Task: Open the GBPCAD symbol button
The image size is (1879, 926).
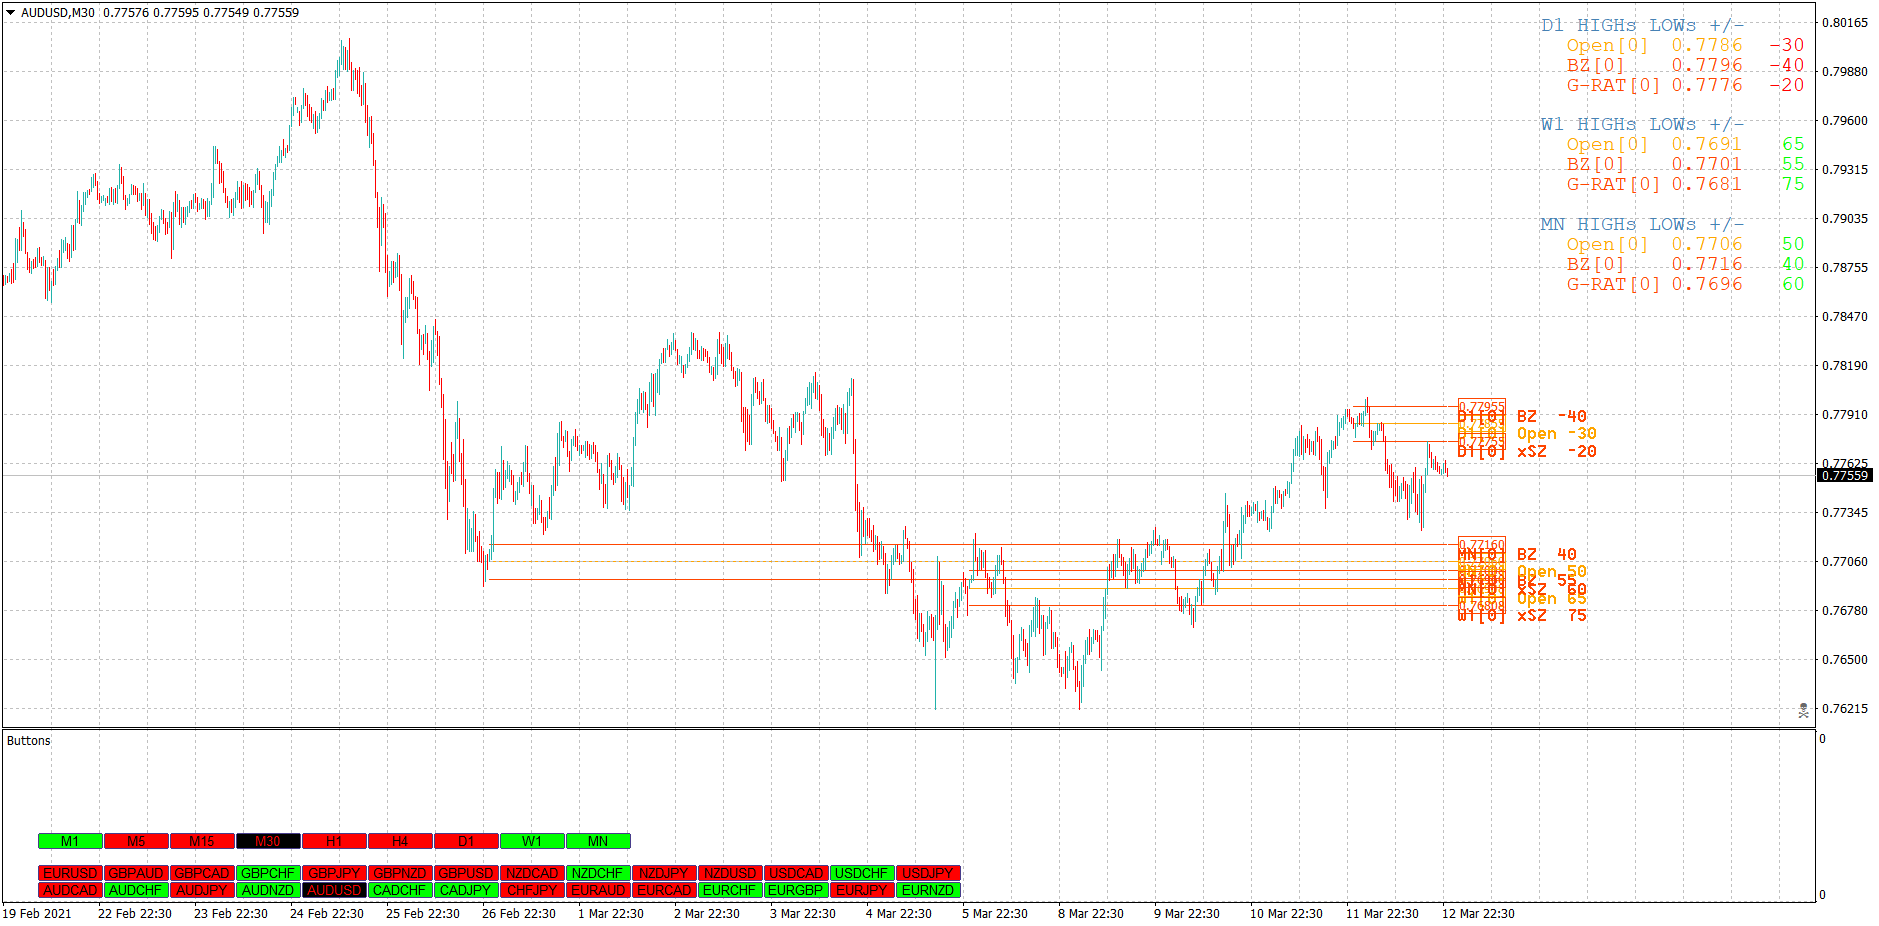Action: click(x=202, y=873)
